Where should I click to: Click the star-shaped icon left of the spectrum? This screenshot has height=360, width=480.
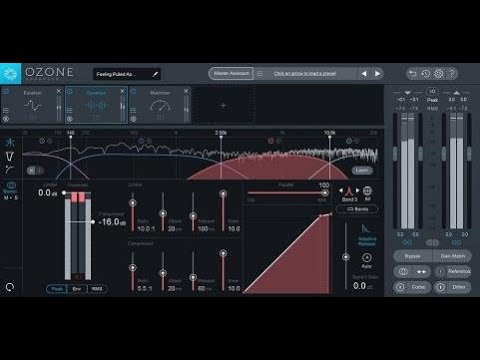point(10,143)
